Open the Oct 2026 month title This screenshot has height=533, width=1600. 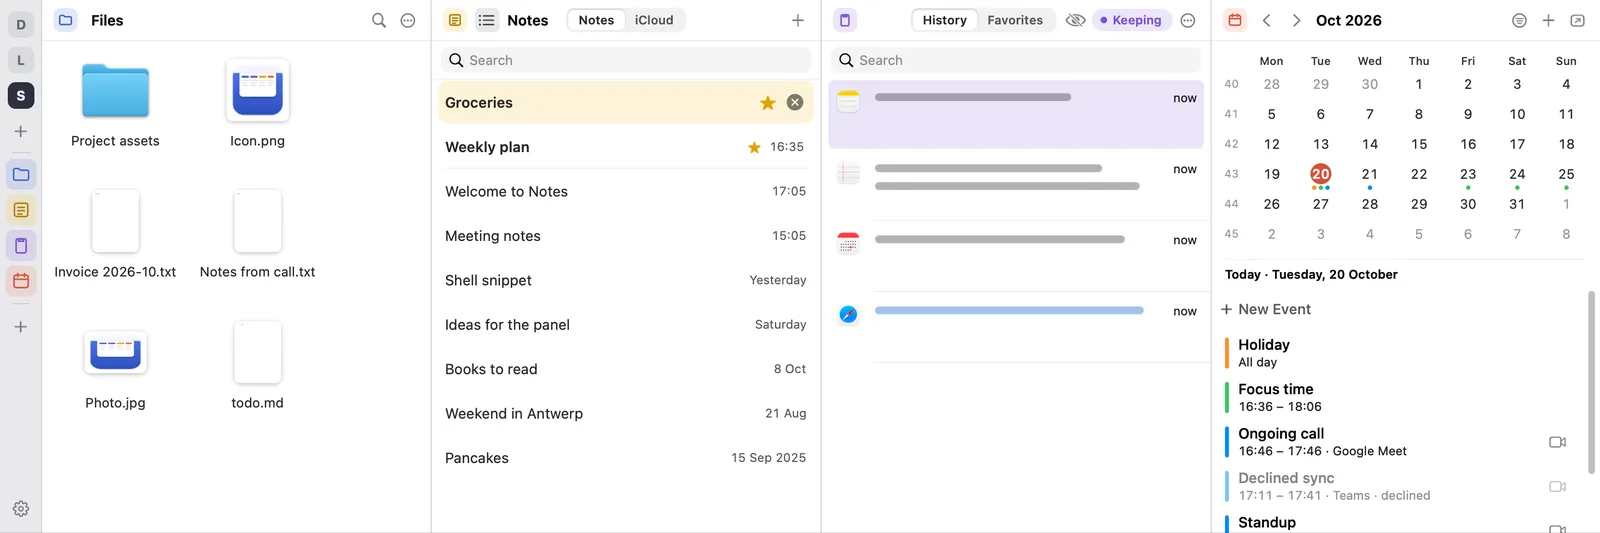click(x=1348, y=20)
